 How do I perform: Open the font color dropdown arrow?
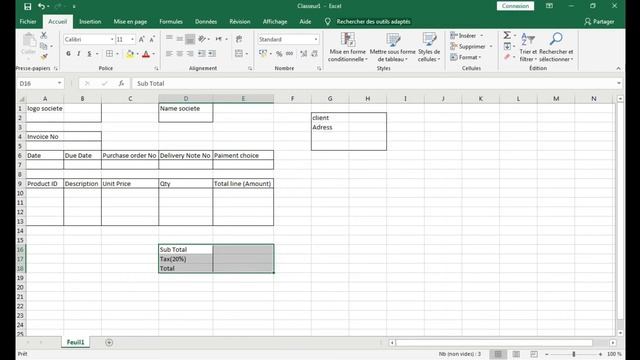tap(154, 53)
